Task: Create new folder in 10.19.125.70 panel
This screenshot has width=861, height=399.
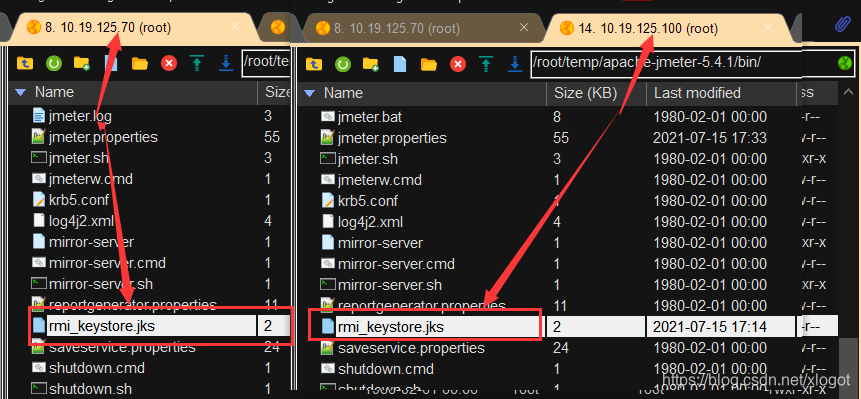Action: [82, 63]
